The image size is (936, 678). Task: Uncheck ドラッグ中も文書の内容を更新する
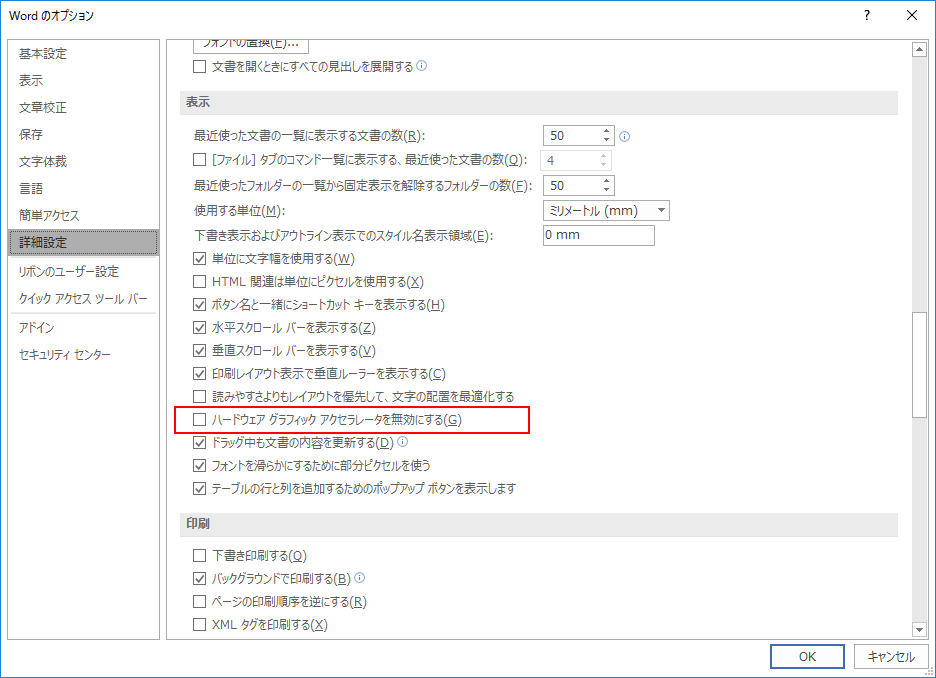tap(199, 443)
